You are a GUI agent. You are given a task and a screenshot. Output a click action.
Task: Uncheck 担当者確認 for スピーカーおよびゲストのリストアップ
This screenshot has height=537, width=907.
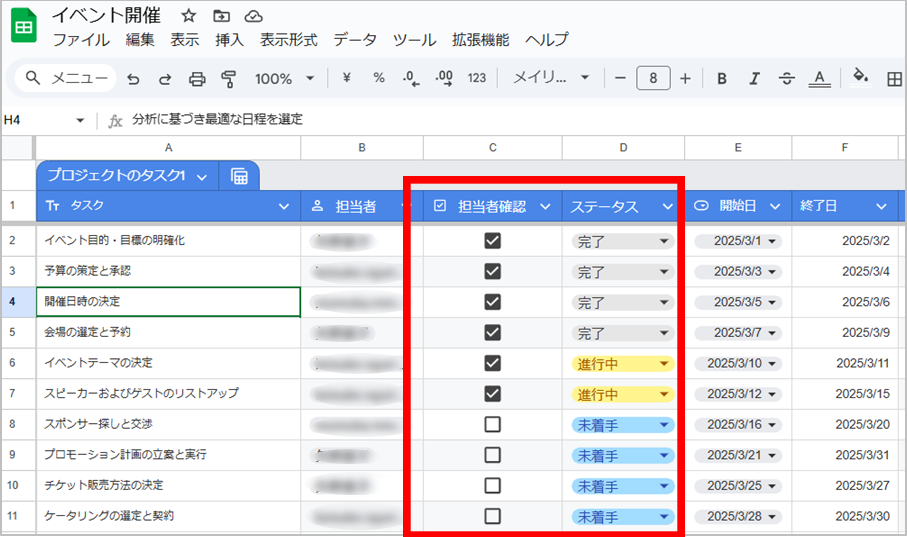492,394
